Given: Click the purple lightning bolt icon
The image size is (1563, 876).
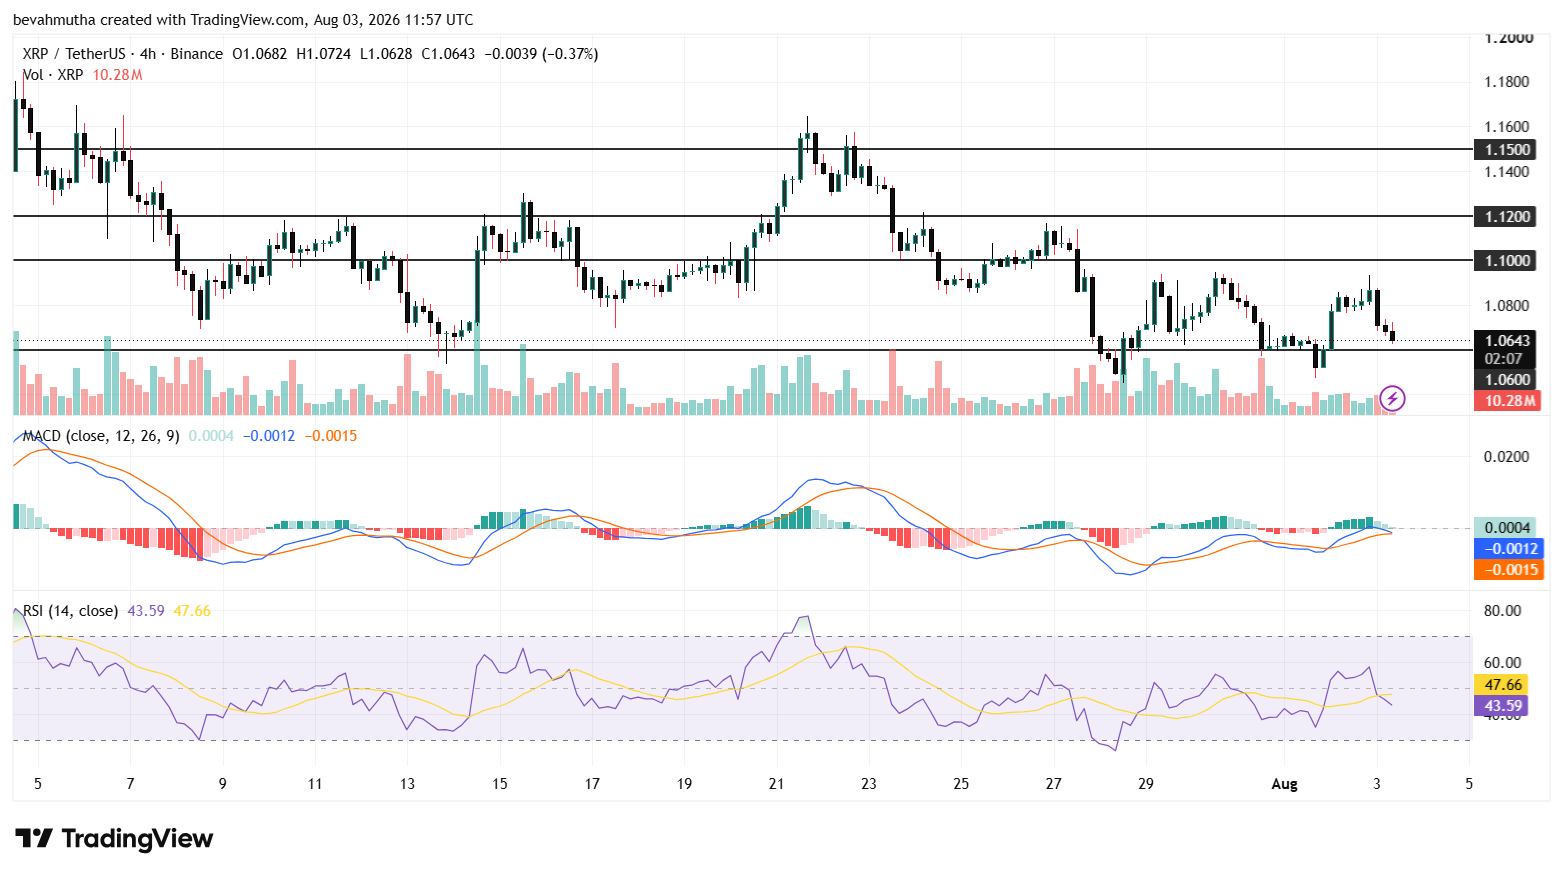Looking at the screenshot, I should click(1392, 398).
